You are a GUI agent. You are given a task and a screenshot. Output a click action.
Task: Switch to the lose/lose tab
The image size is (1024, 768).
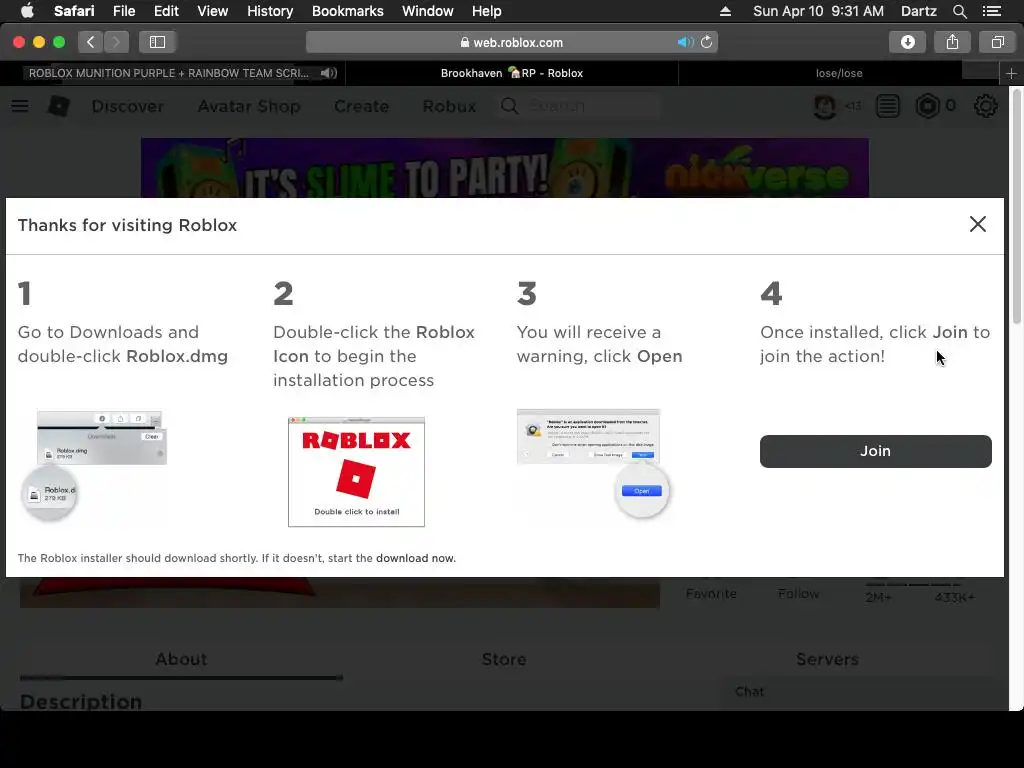click(x=839, y=73)
